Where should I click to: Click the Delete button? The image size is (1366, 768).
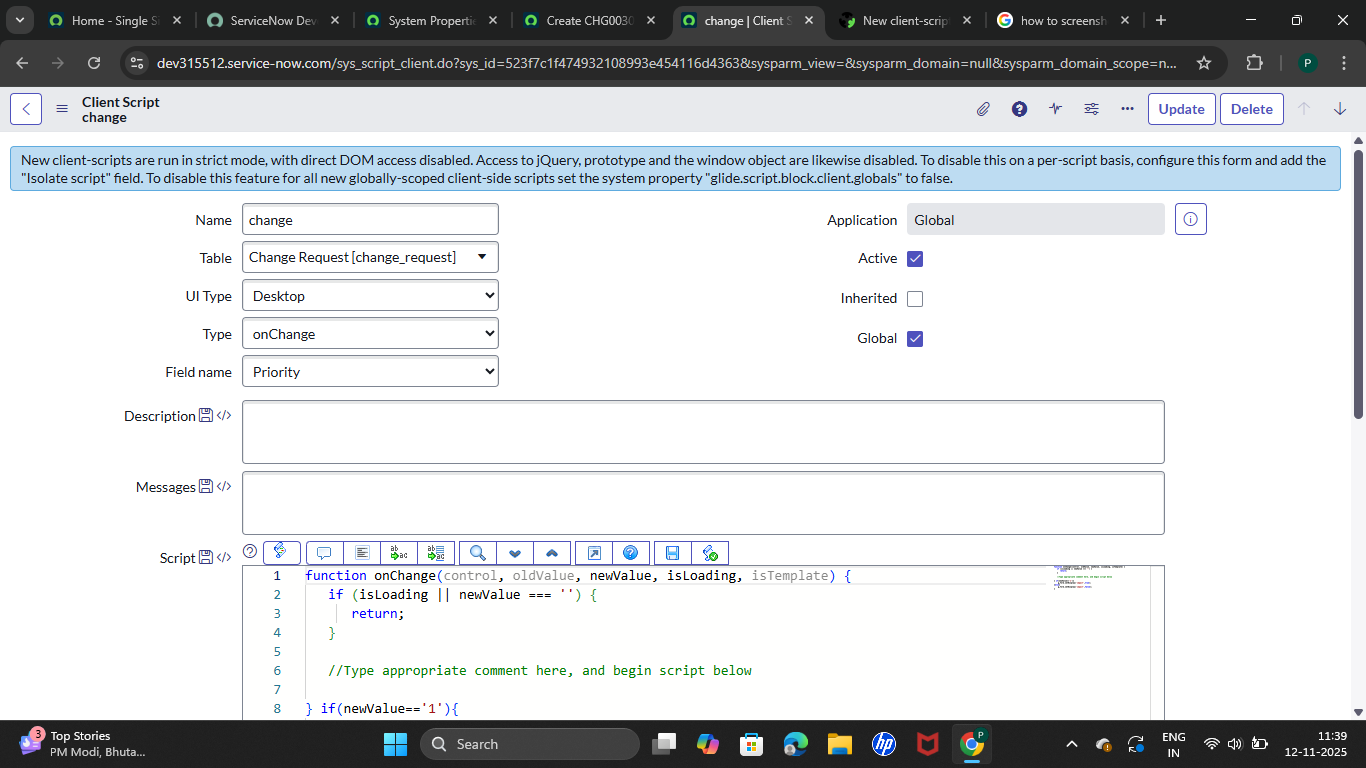pos(1251,109)
